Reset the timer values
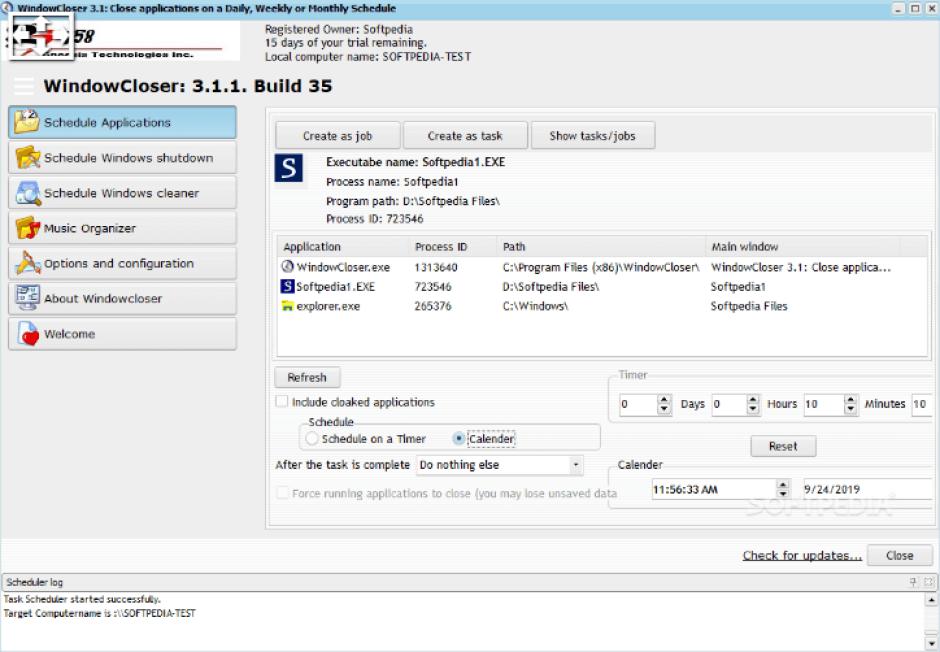Viewport: 940px width, 652px height. 783,446
